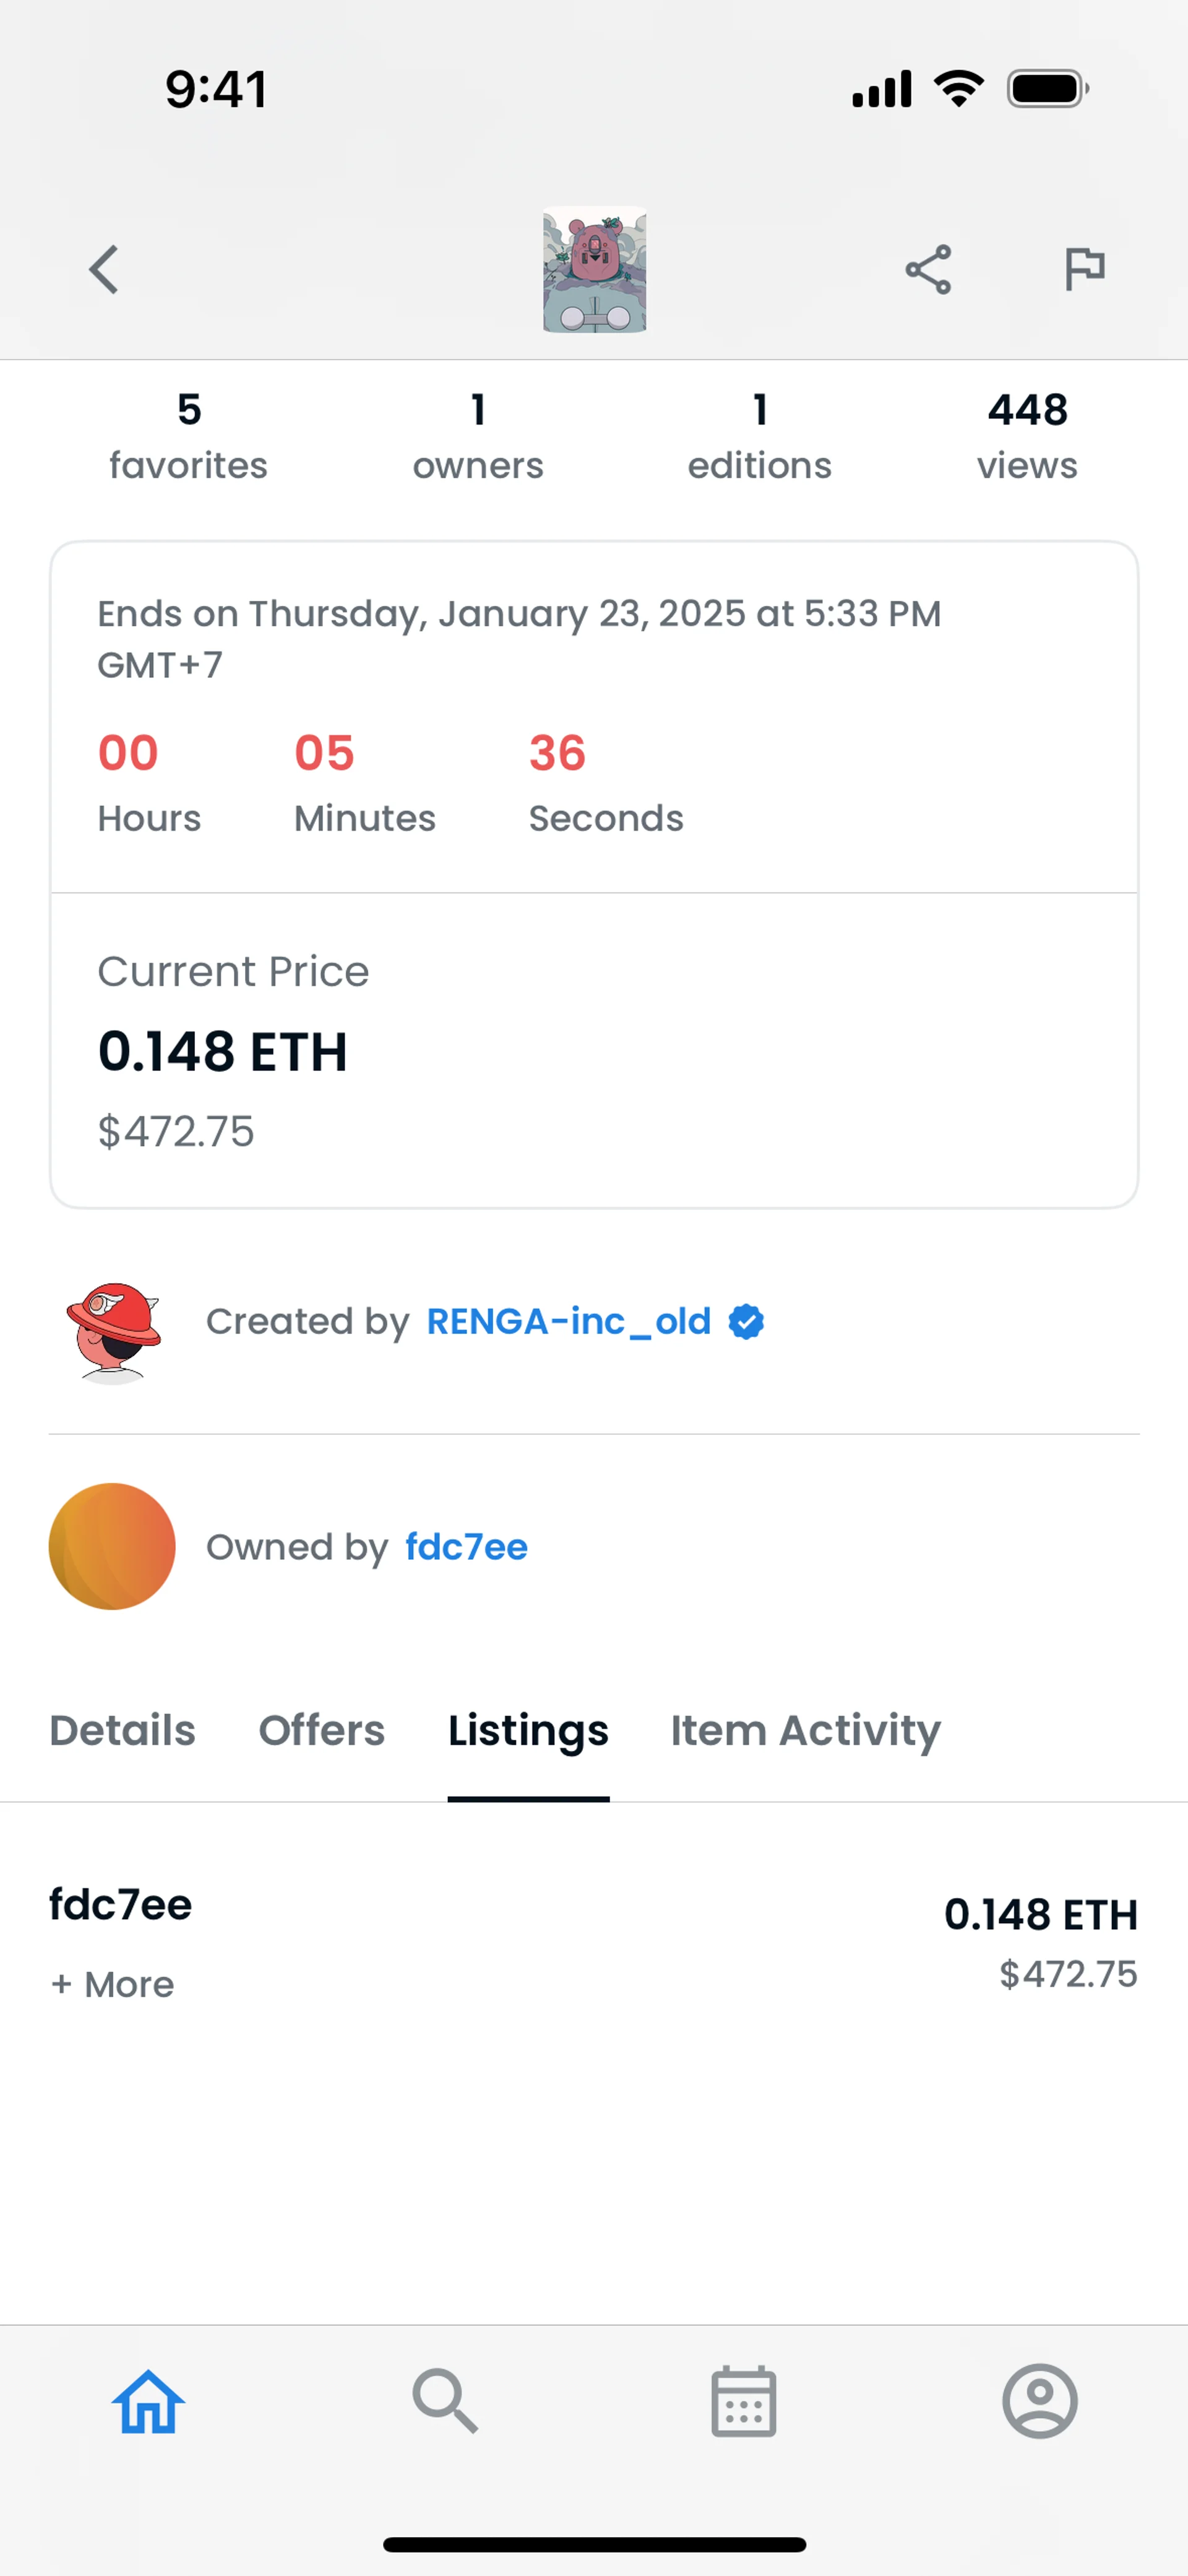Tap the back arrow icon
1188x2576 pixels.
tap(104, 270)
